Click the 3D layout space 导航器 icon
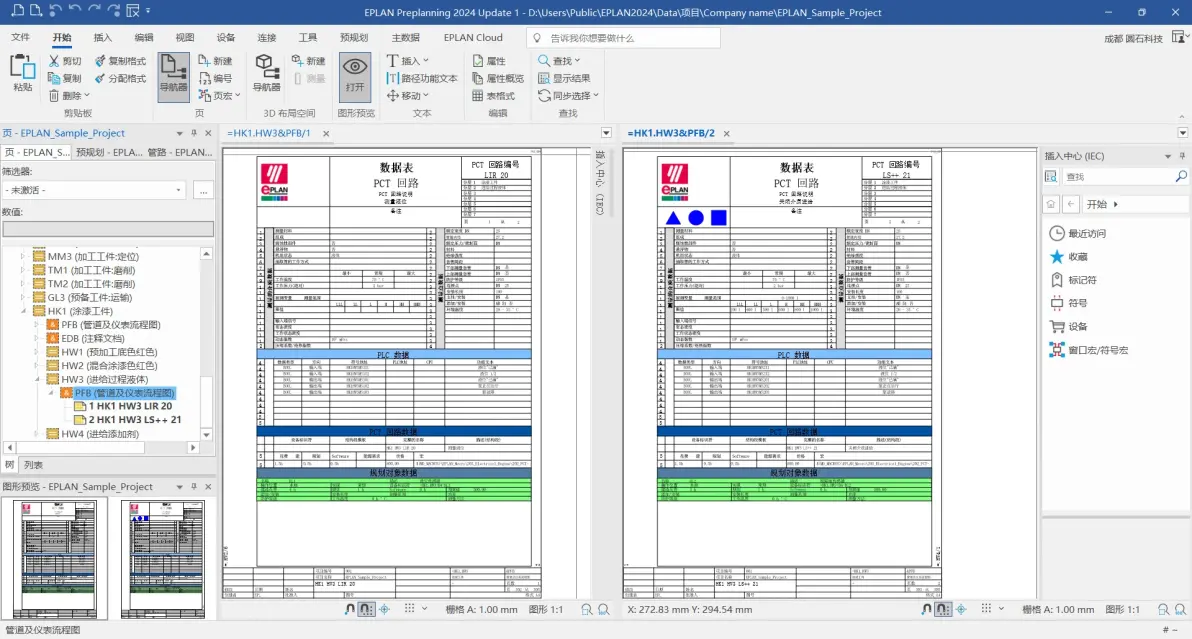 pos(266,74)
